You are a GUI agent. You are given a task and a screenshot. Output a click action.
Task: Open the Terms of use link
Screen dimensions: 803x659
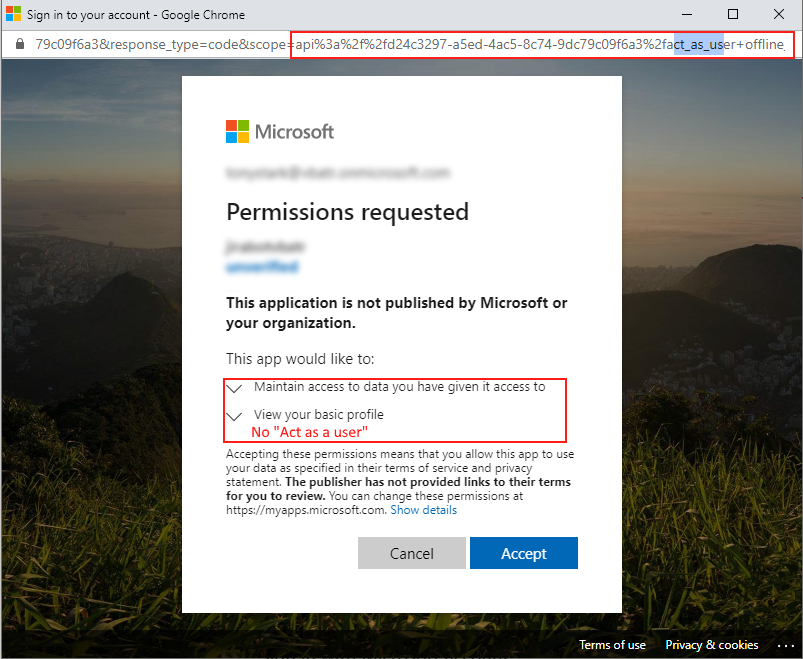click(x=612, y=645)
